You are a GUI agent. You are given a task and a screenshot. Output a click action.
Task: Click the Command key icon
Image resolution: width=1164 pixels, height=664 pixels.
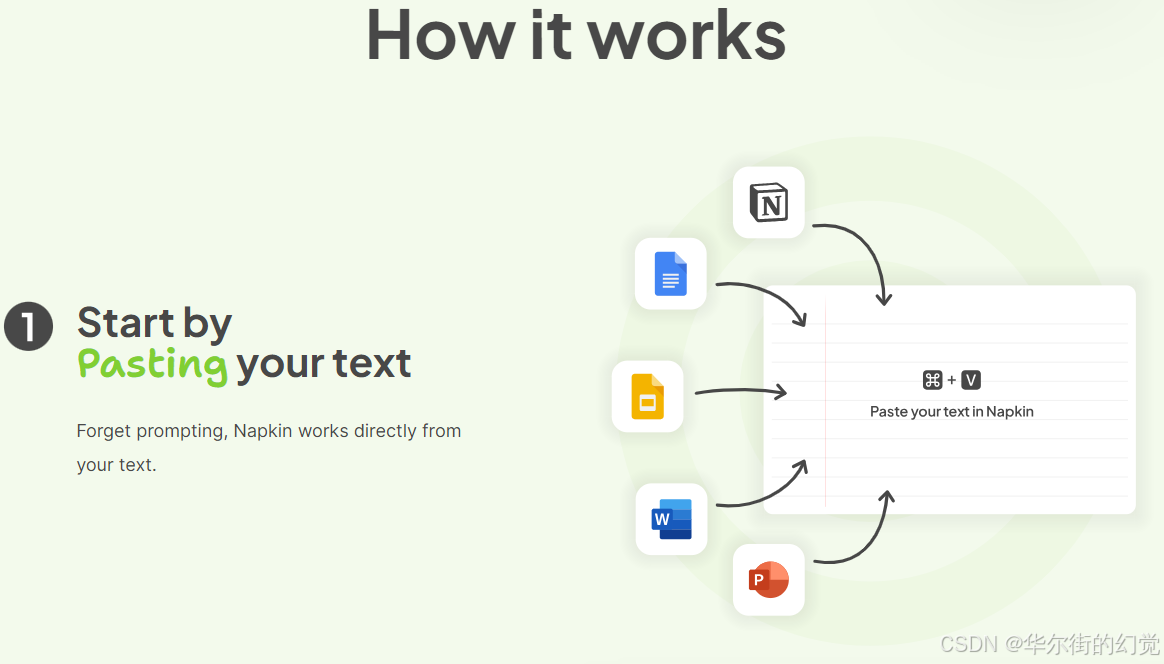point(932,380)
